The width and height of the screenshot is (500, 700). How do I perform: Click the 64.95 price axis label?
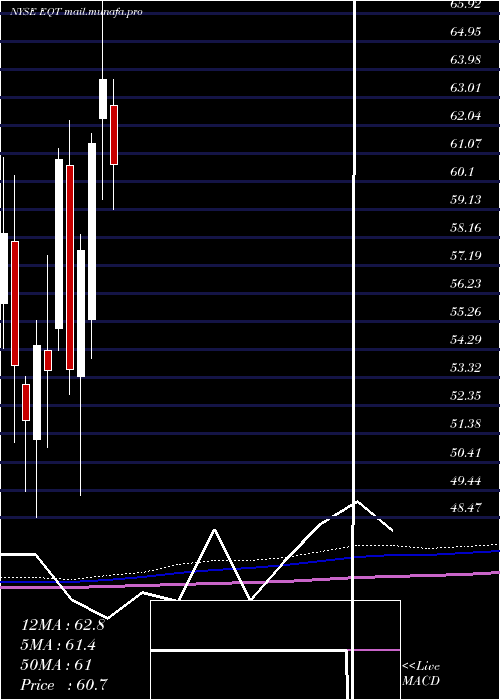(466, 32)
